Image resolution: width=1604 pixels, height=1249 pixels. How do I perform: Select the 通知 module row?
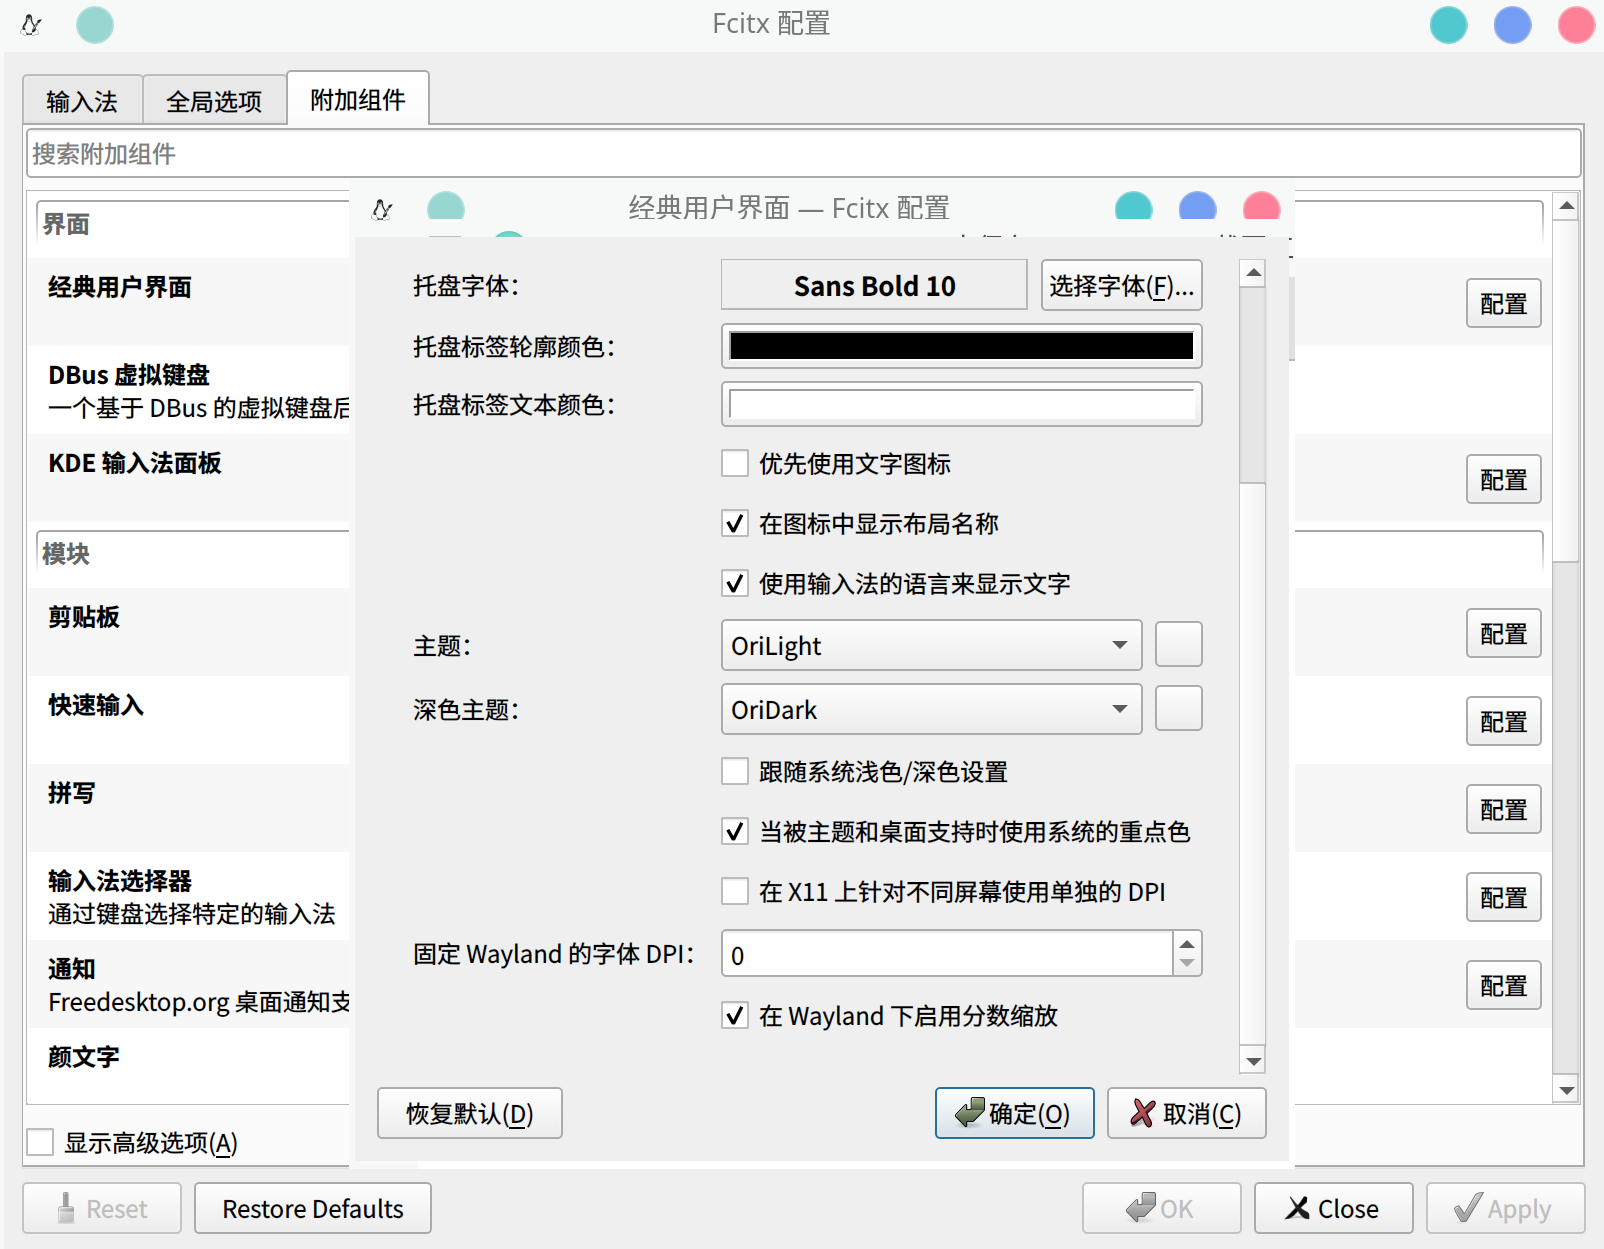tap(190, 984)
